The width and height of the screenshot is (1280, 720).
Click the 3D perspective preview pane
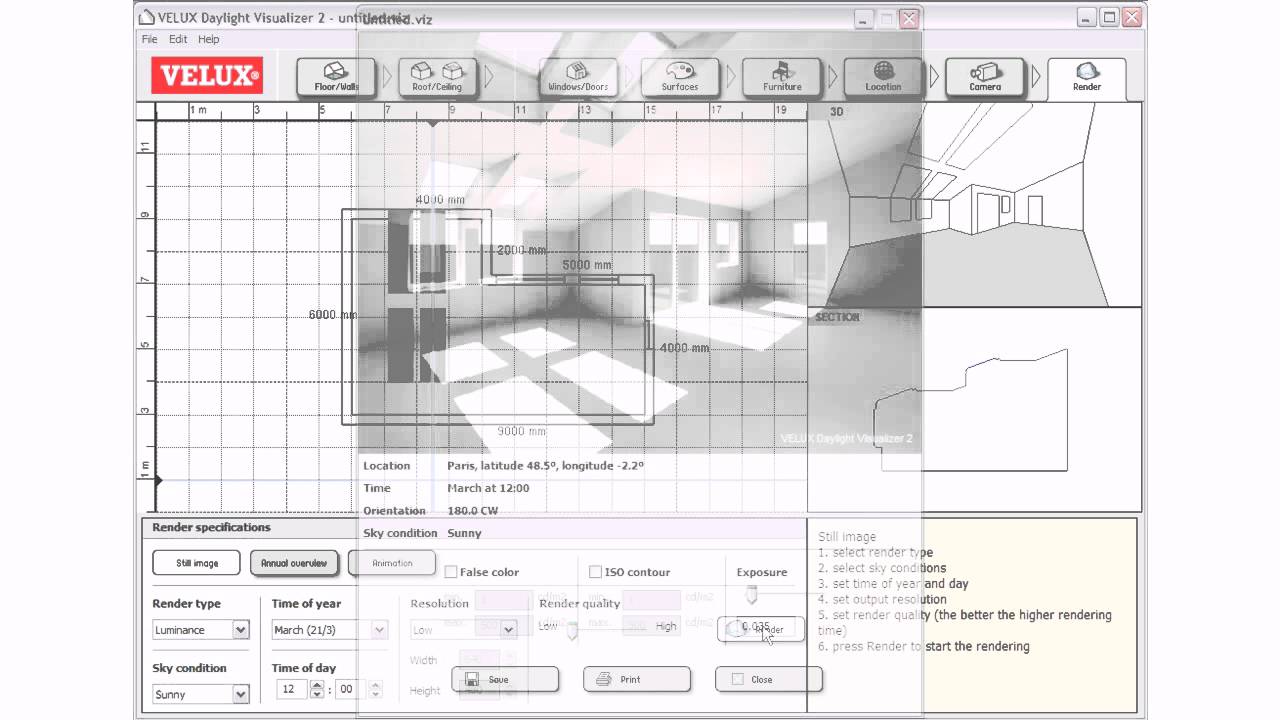point(974,204)
